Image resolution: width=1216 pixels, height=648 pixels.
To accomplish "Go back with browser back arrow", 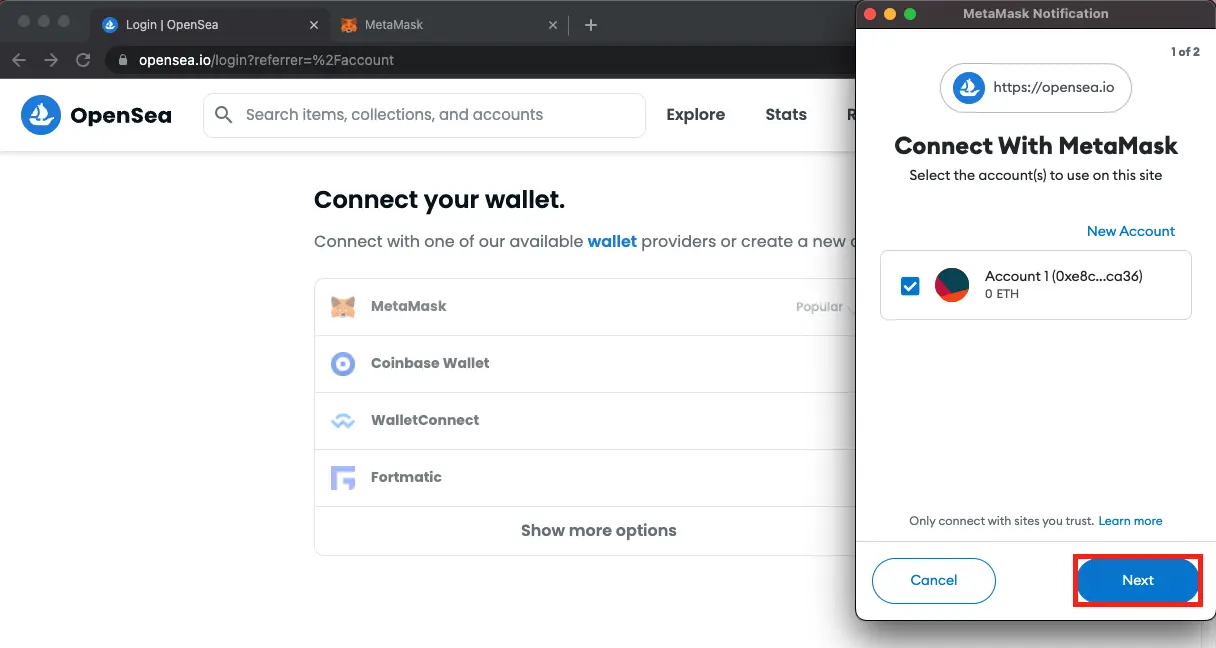I will [x=19, y=60].
